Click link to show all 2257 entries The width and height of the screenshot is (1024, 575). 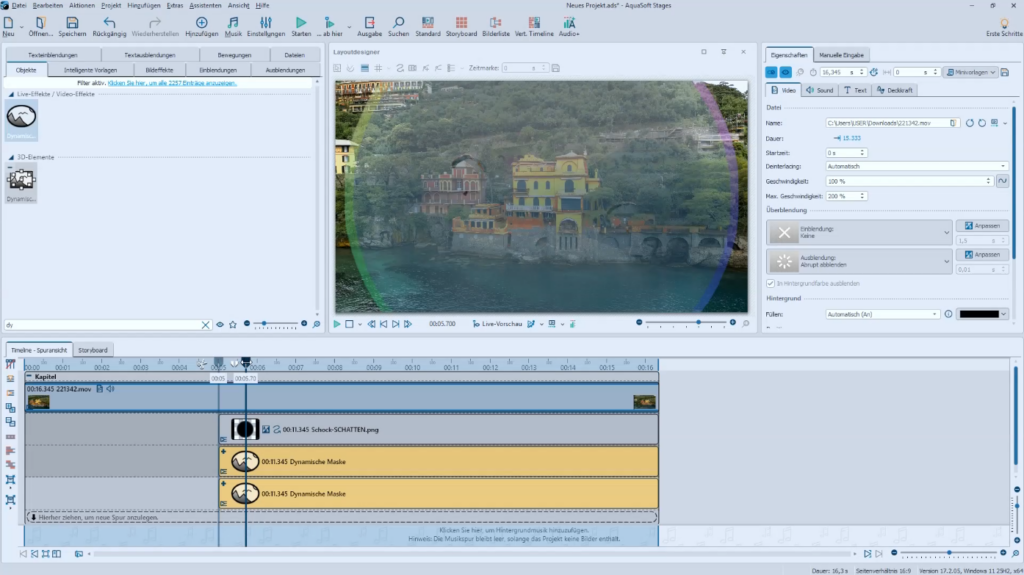point(172,83)
